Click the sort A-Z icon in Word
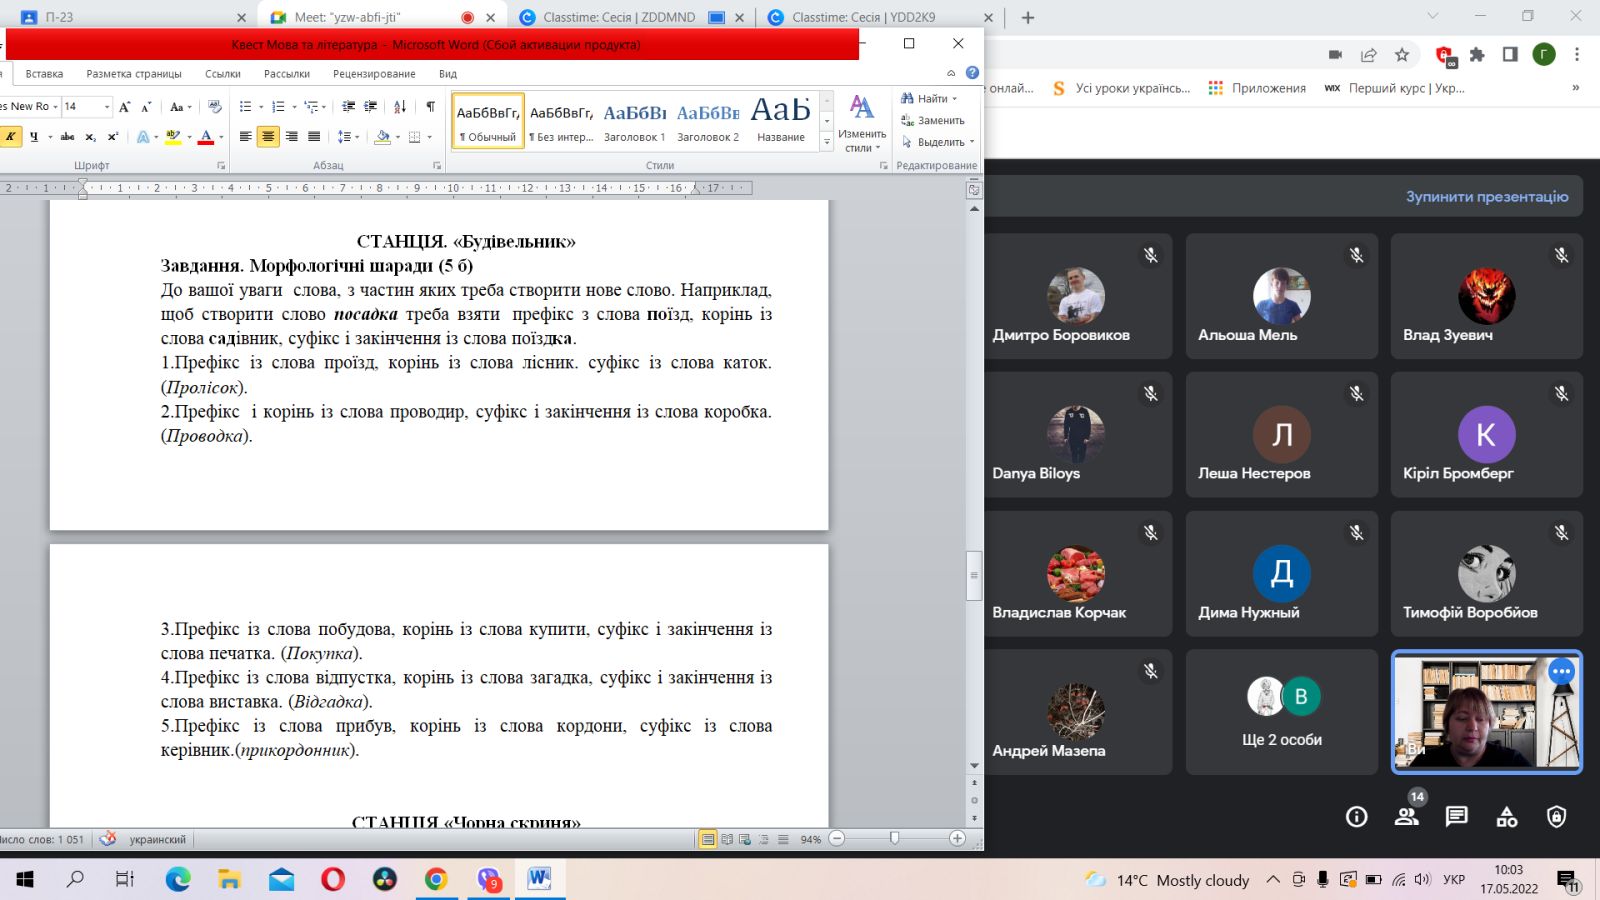This screenshot has width=1600, height=900. 400,107
